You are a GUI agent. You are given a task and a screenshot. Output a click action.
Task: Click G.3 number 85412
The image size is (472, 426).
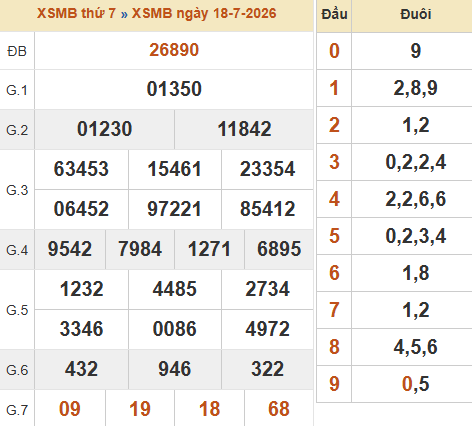[x=268, y=209]
